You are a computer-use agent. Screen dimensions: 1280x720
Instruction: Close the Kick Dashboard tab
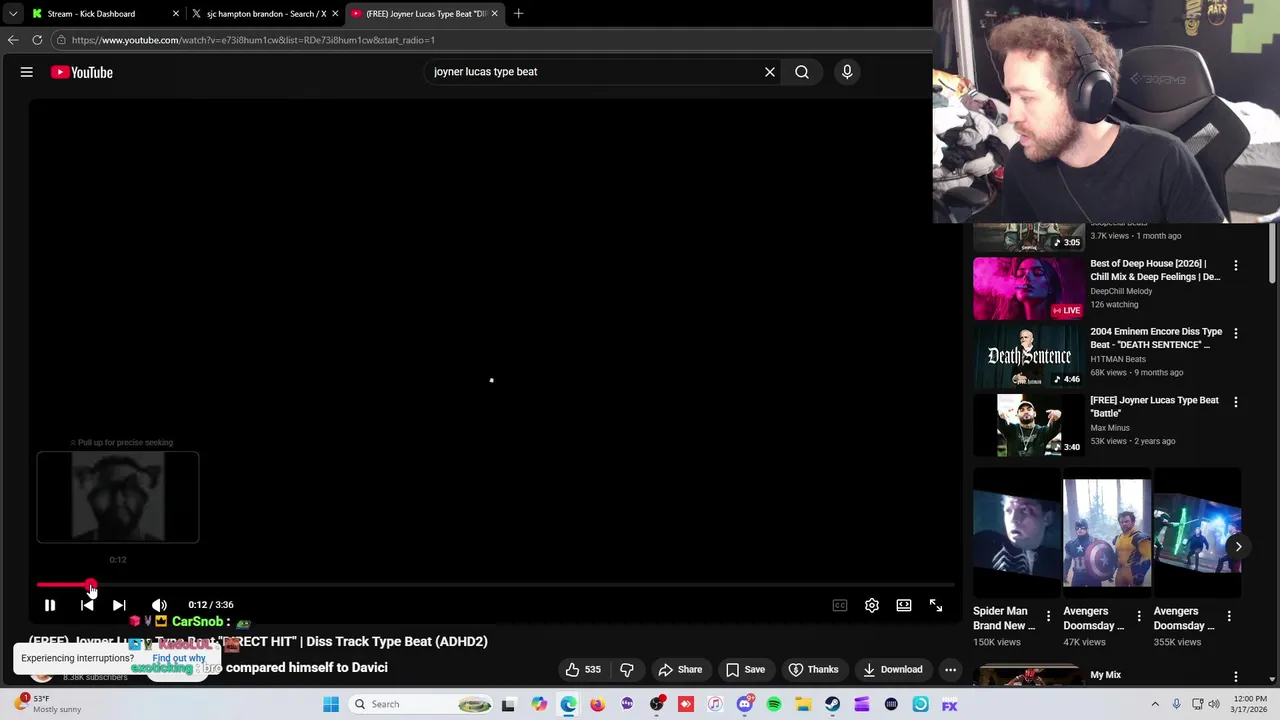[176, 14]
